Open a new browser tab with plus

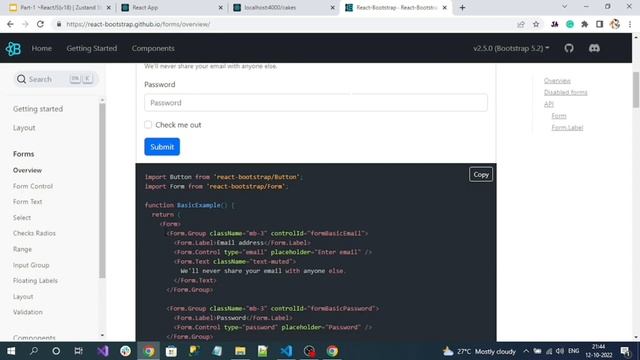[x=462, y=7]
